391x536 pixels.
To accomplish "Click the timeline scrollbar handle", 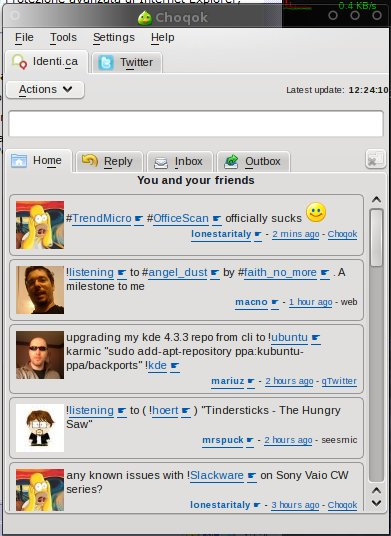I will [376, 238].
